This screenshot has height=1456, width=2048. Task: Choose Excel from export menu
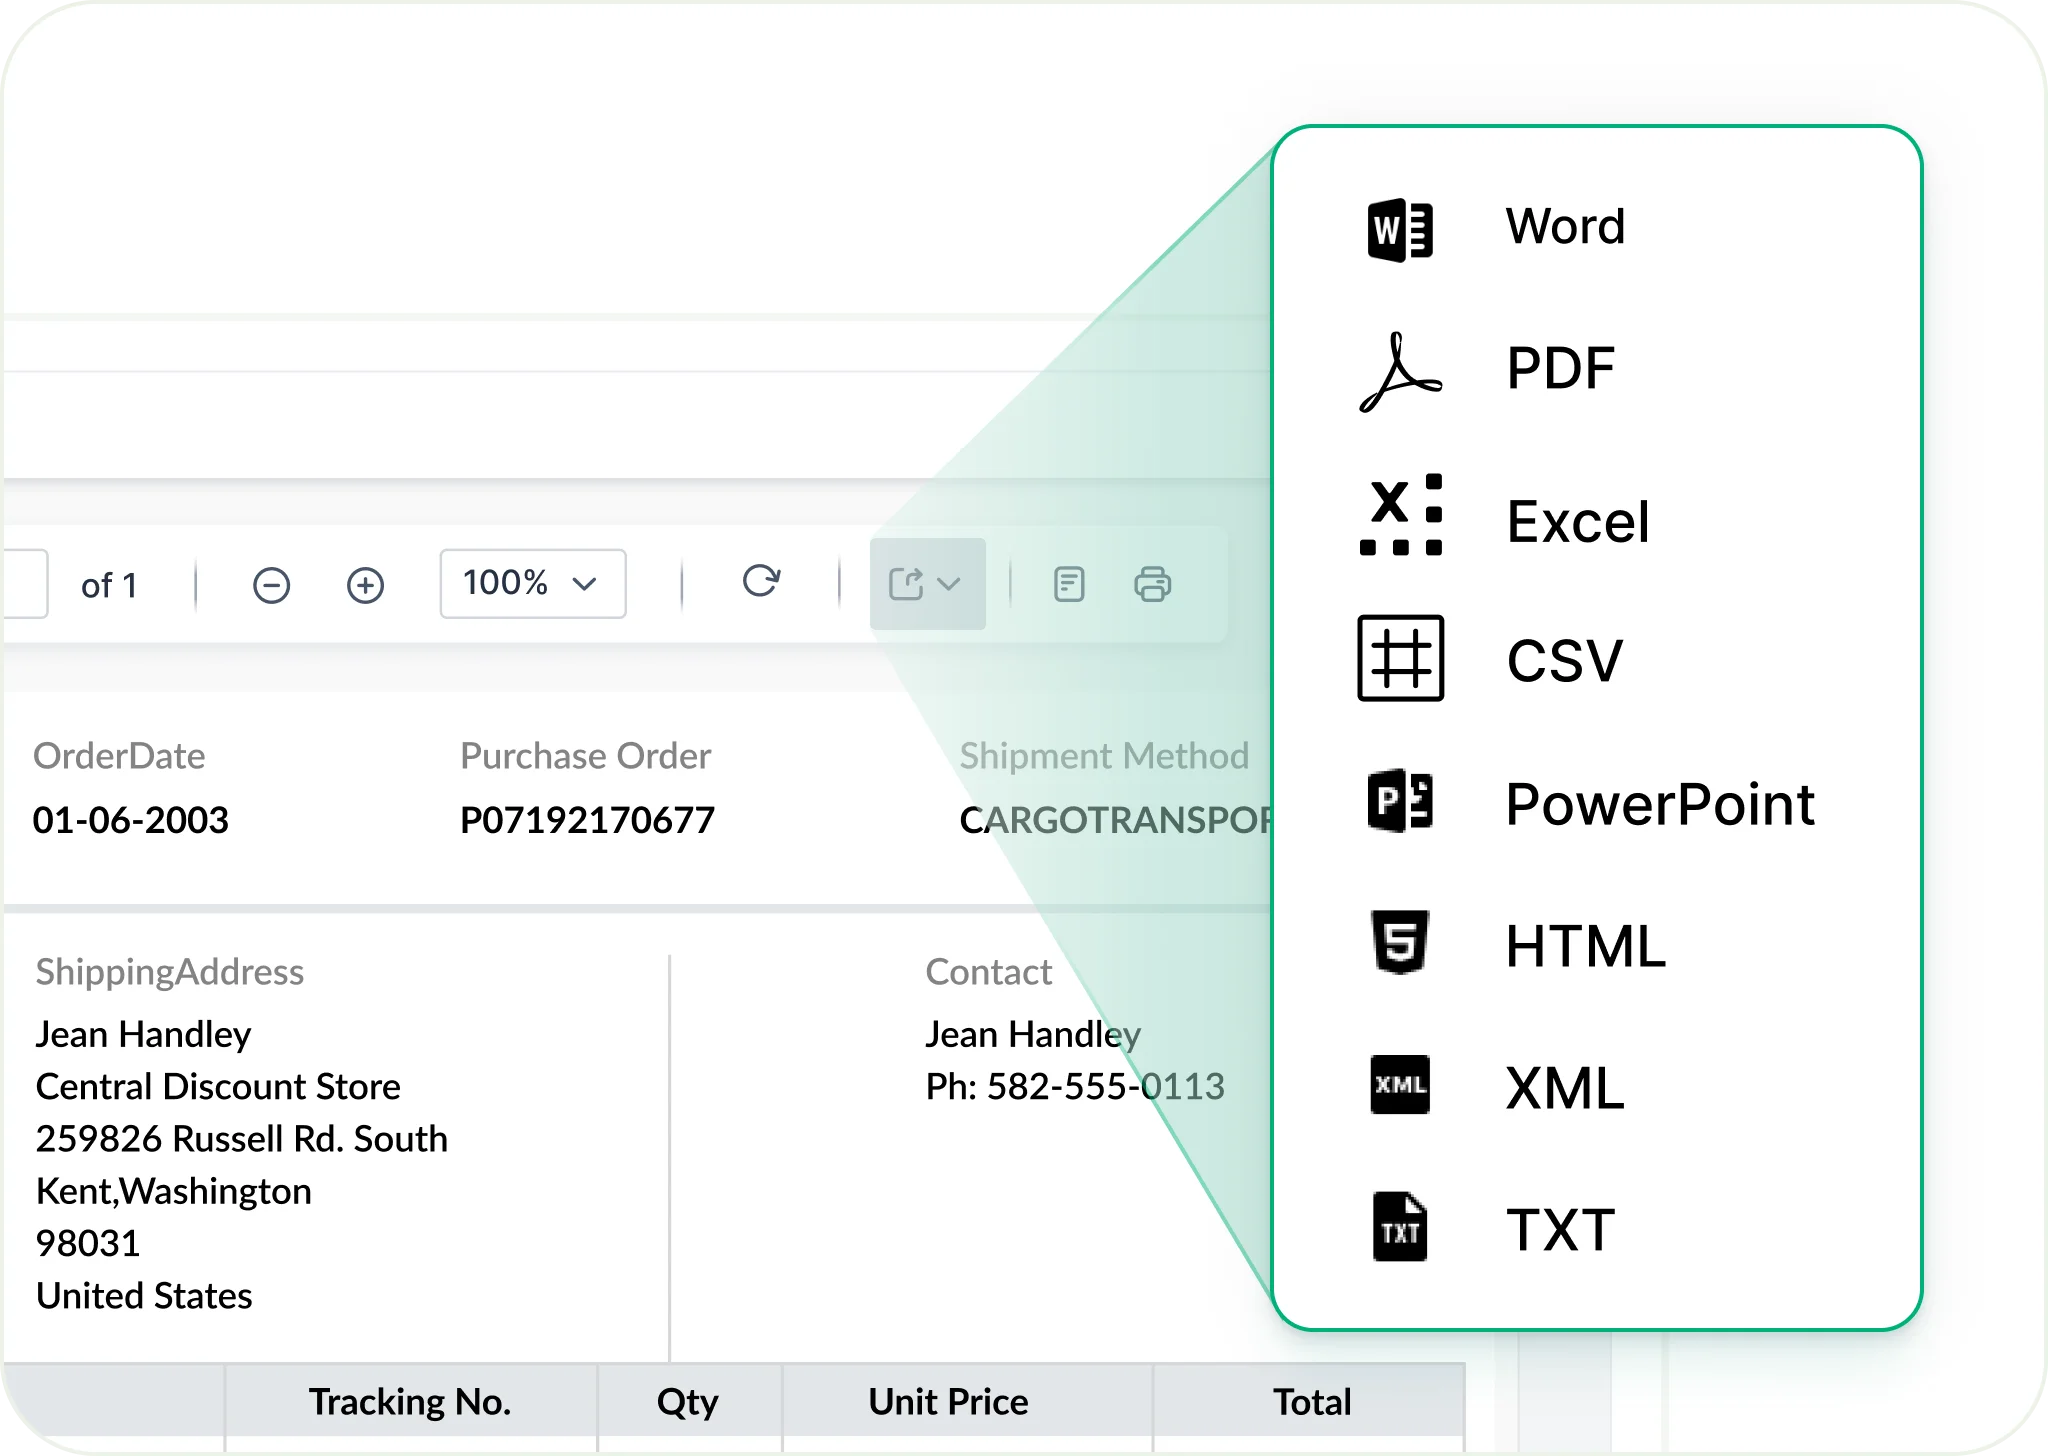point(1577,521)
